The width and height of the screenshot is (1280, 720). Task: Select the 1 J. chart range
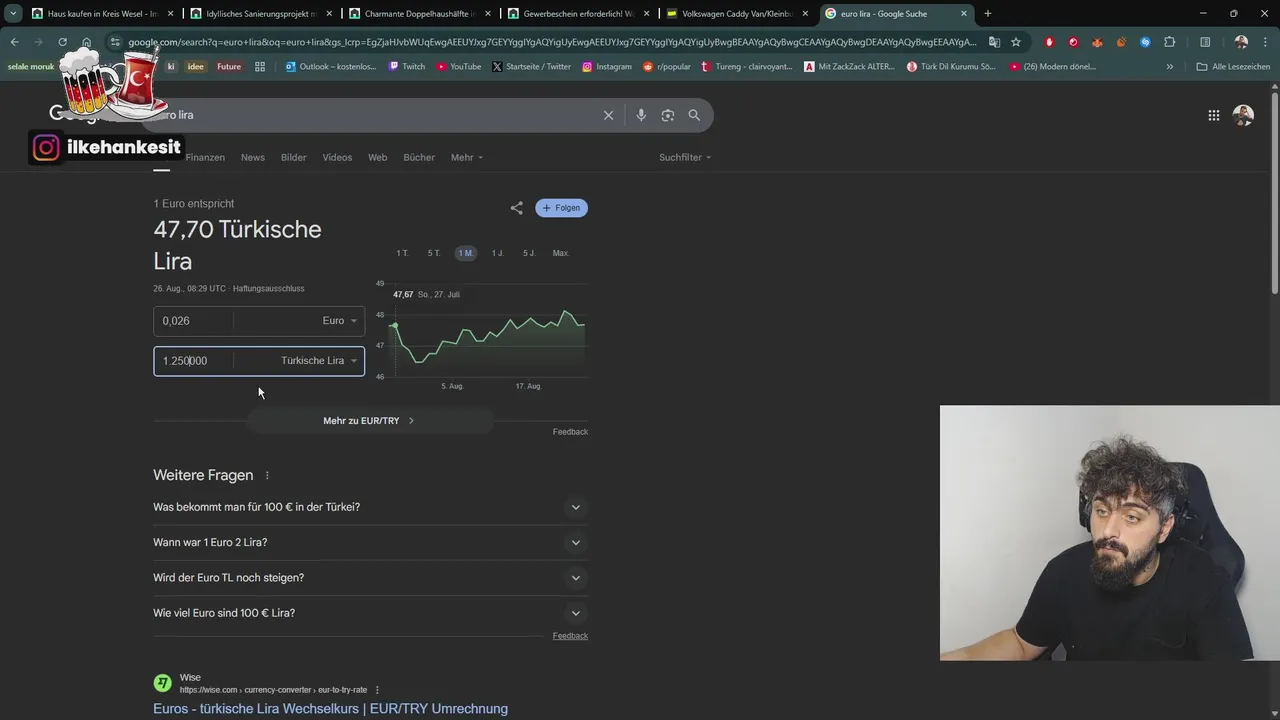(497, 253)
